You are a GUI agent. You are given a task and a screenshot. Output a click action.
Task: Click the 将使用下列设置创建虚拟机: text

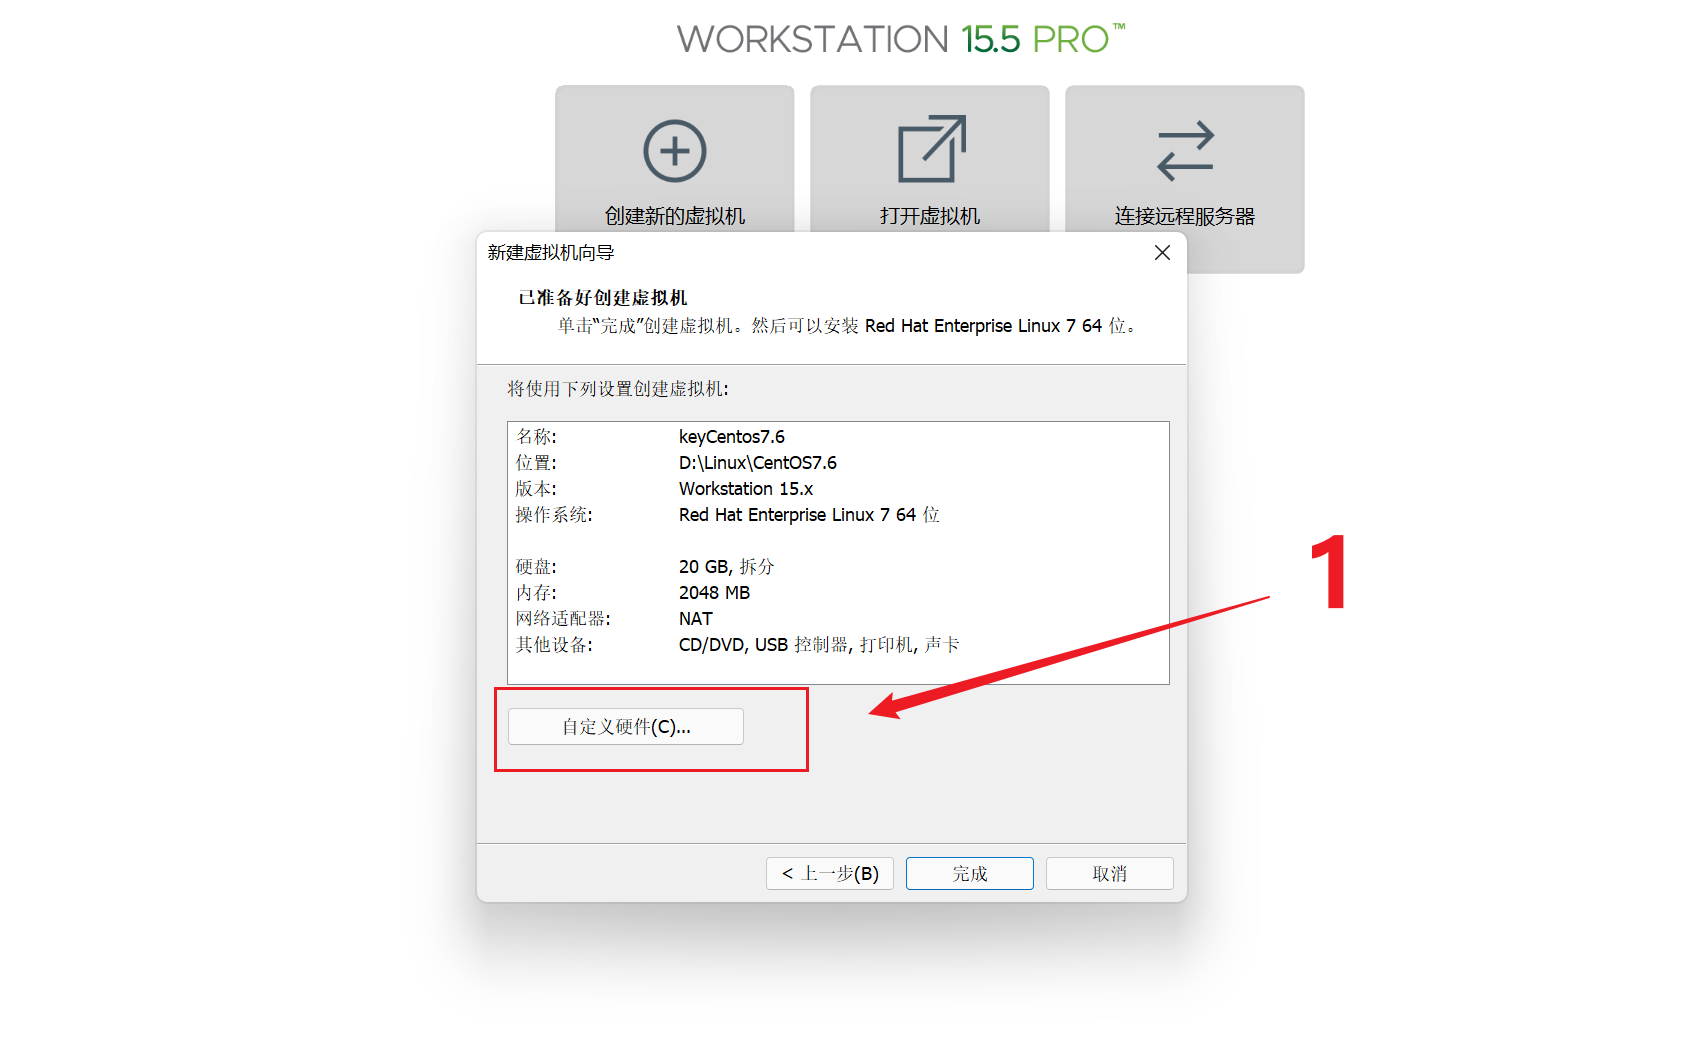click(618, 389)
